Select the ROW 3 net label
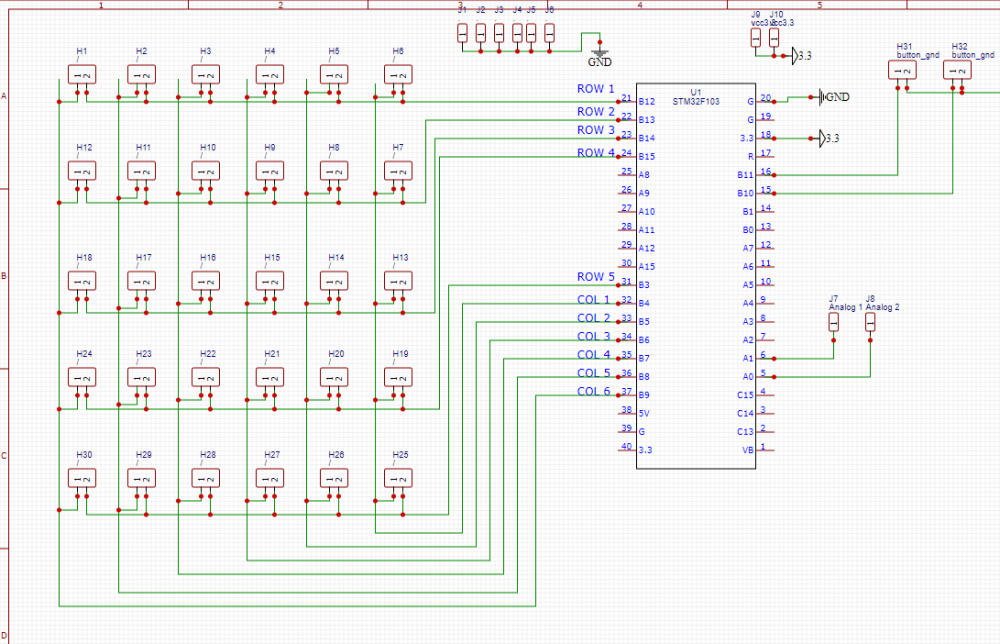The image size is (1000, 644). (x=596, y=130)
